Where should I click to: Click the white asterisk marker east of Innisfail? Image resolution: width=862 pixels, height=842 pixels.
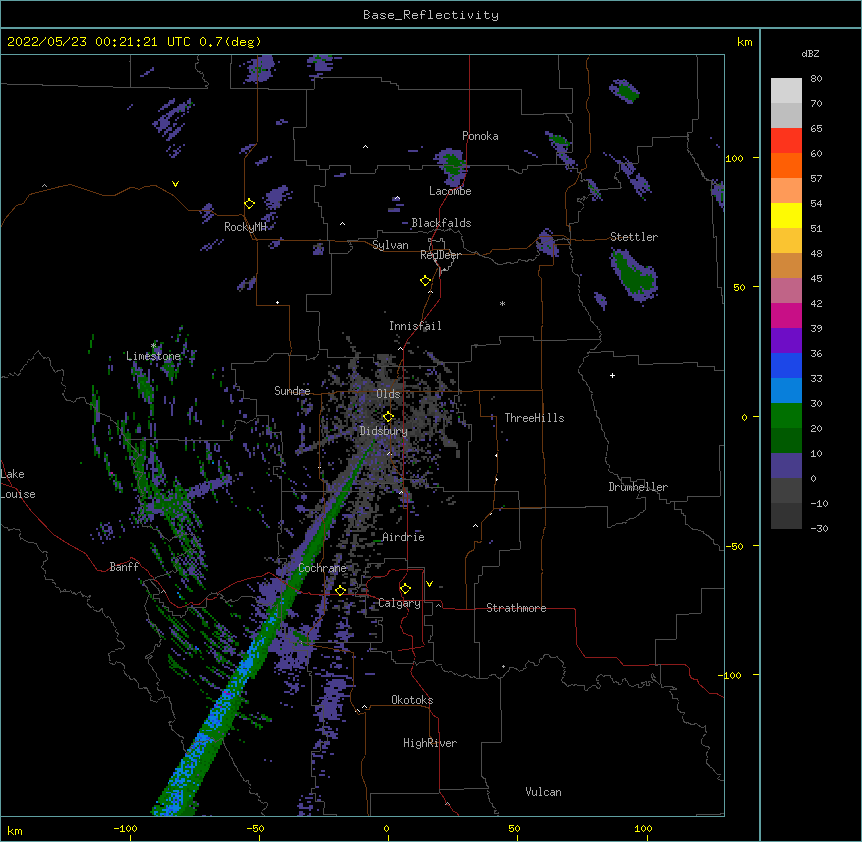[502, 304]
